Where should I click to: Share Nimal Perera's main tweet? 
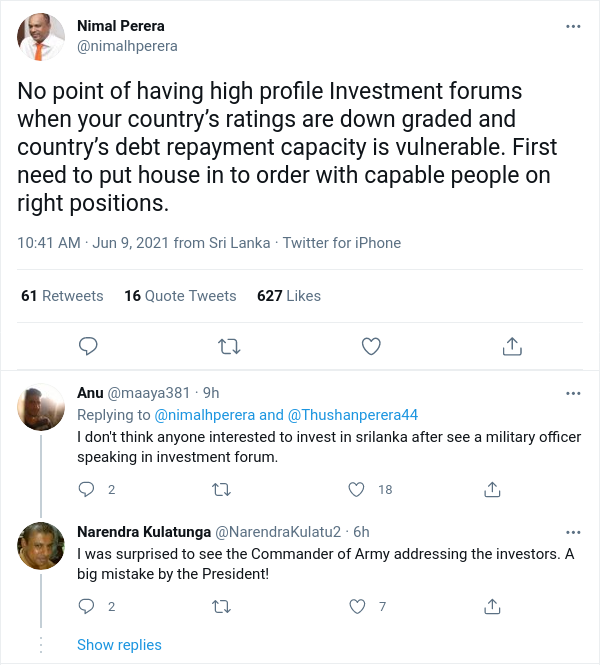point(512,346)
